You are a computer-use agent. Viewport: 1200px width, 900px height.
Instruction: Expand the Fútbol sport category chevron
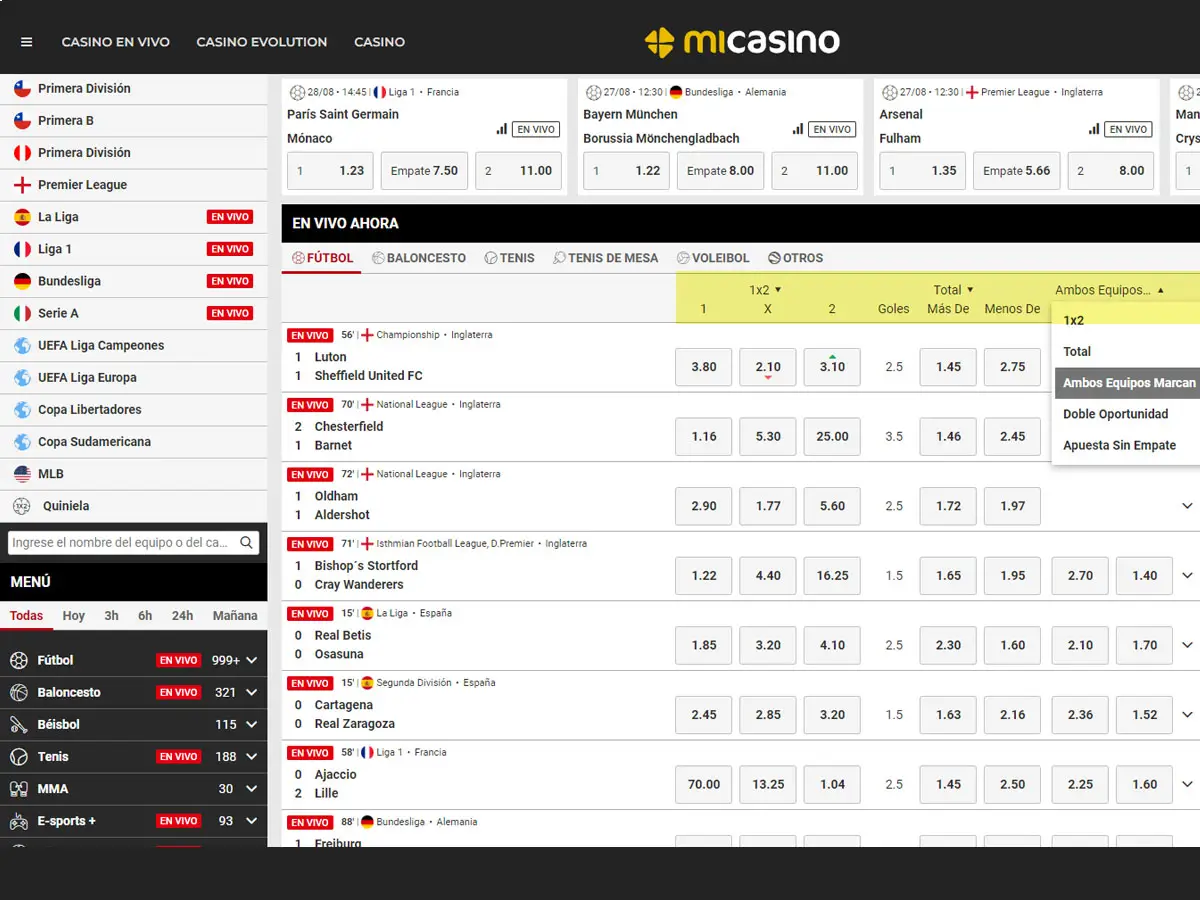(x=252, y=660)
